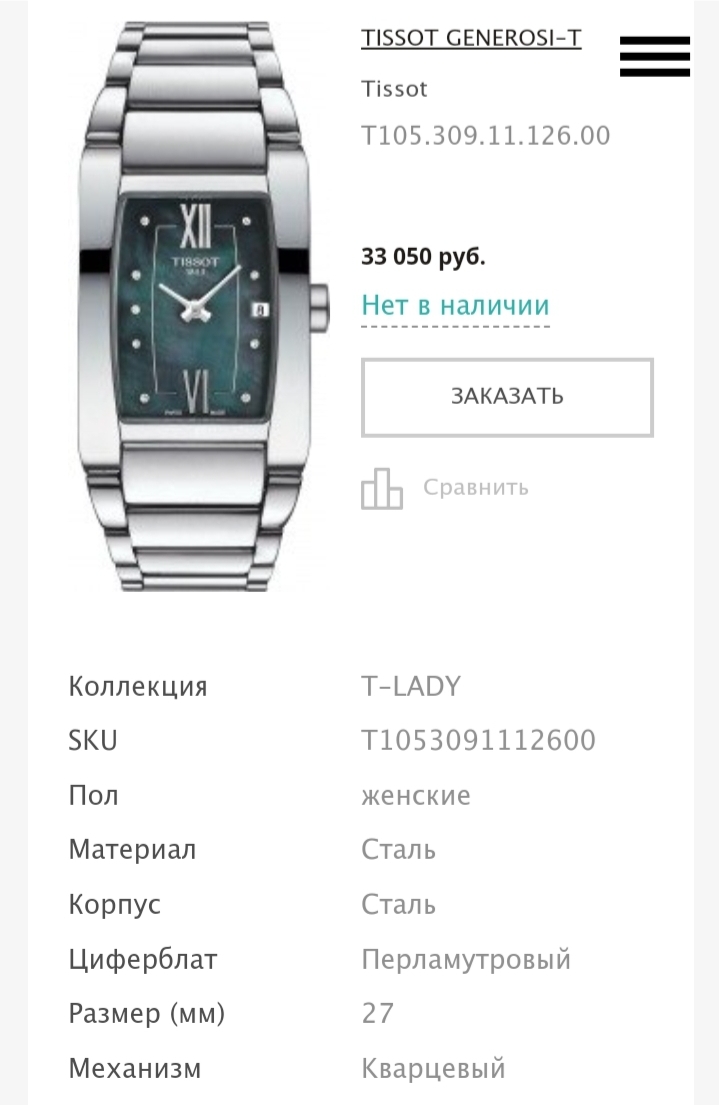Click the Сталь value next to Корпус
This screenshot has width=719, height=1105.
398,904
